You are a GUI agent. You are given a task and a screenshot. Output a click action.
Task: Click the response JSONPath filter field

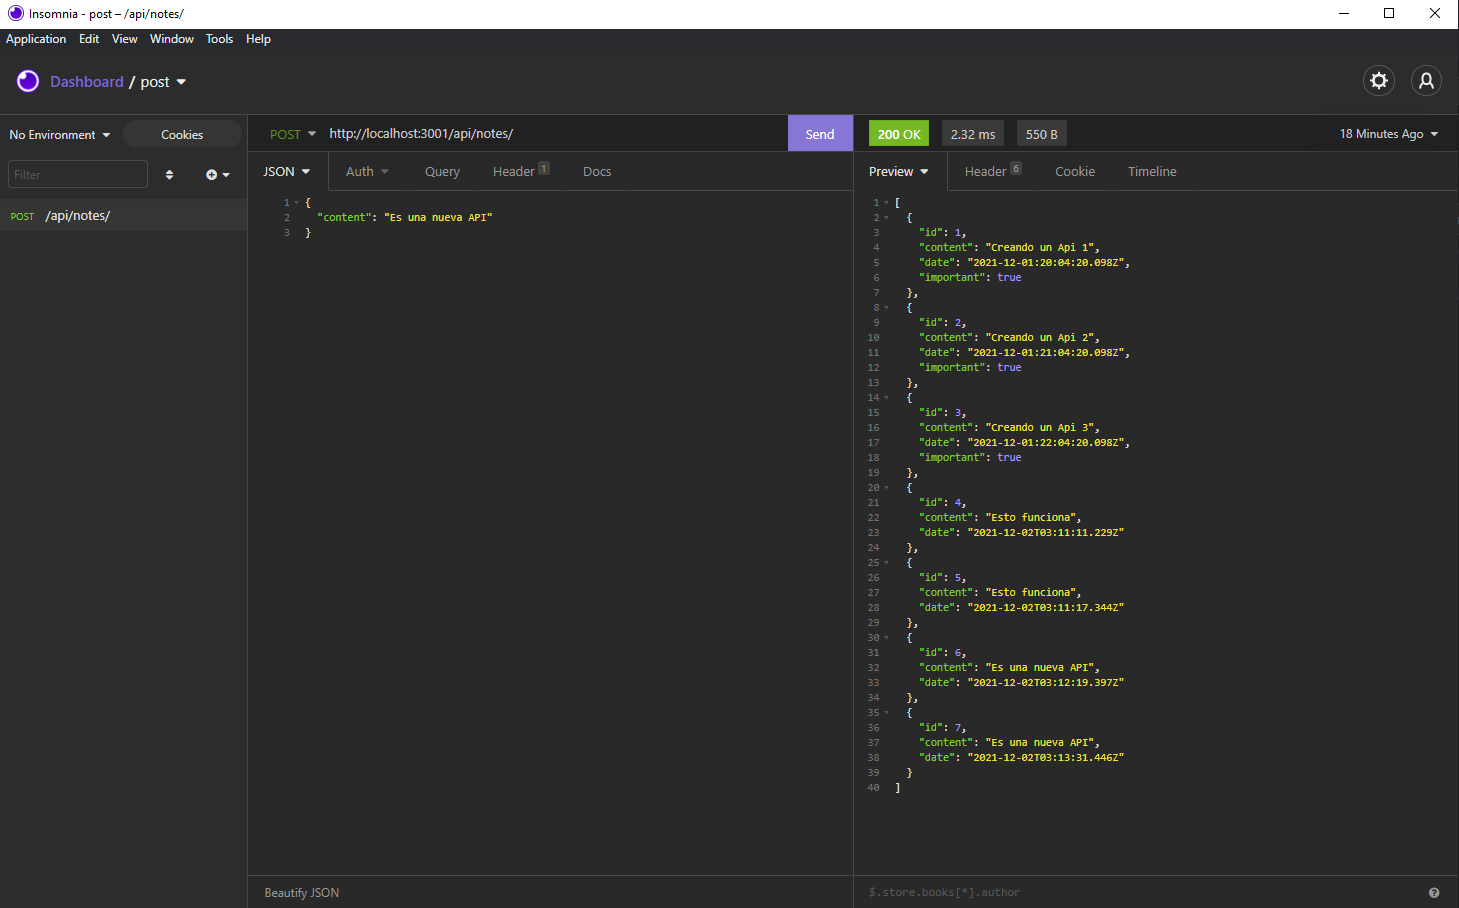(1140, 892)
